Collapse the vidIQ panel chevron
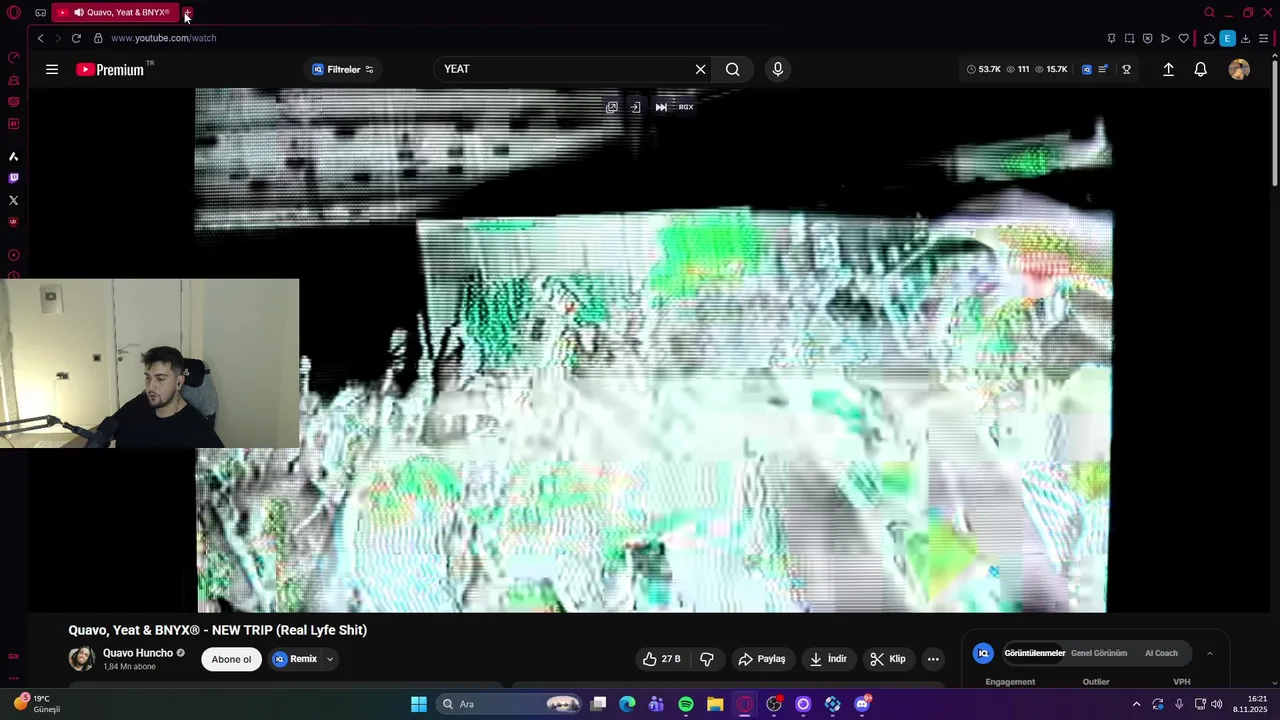Screen dimensions: 1280x720 coord(1209,653)
